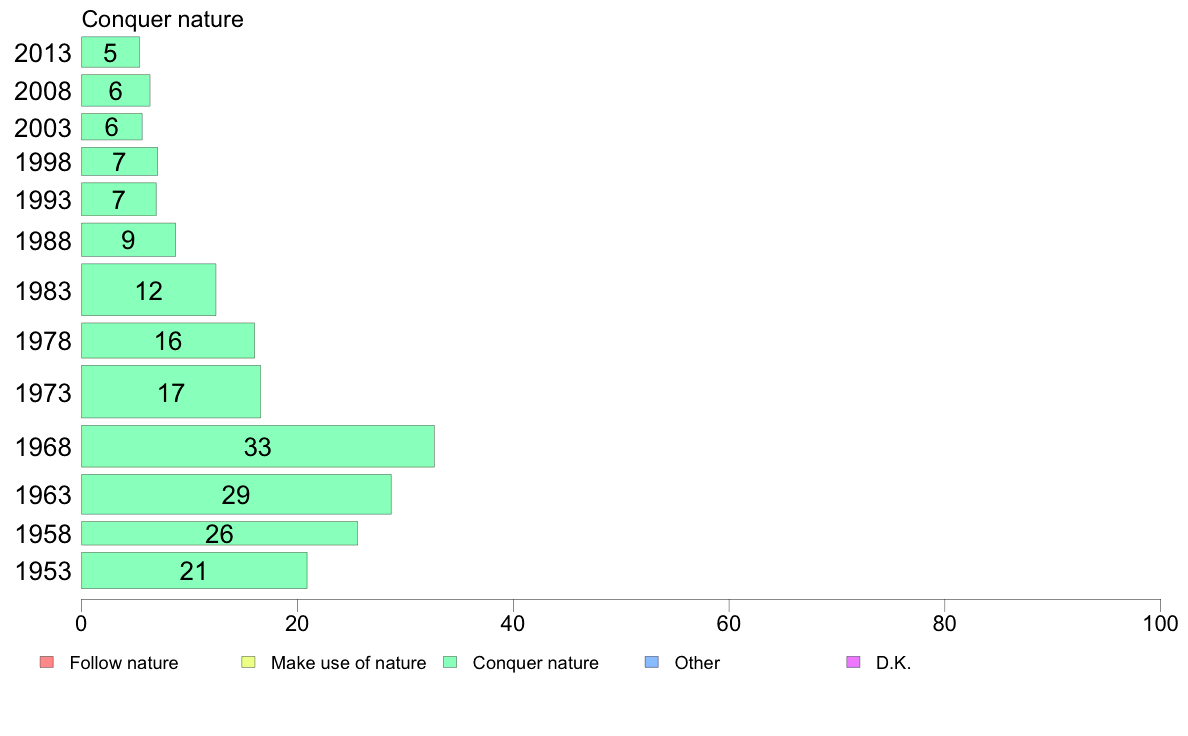Click the 1968 bar showing 33
1188x736 pixels.
[x=257, y=446]
